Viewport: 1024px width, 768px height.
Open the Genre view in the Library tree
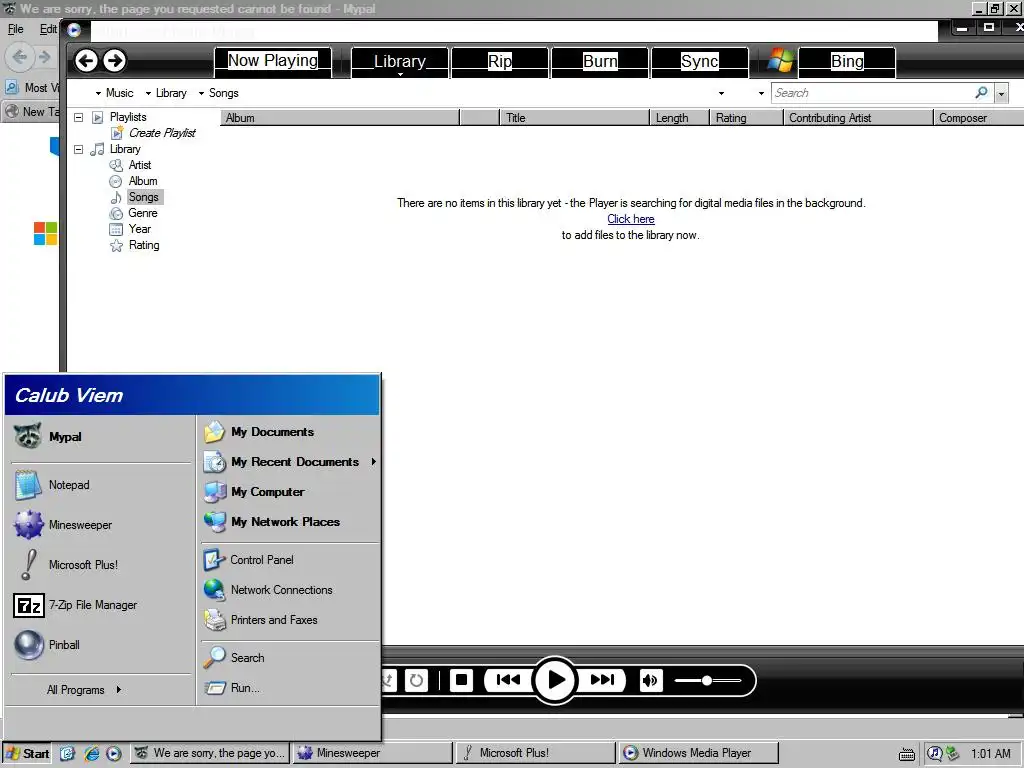click(x=142, y=213)
